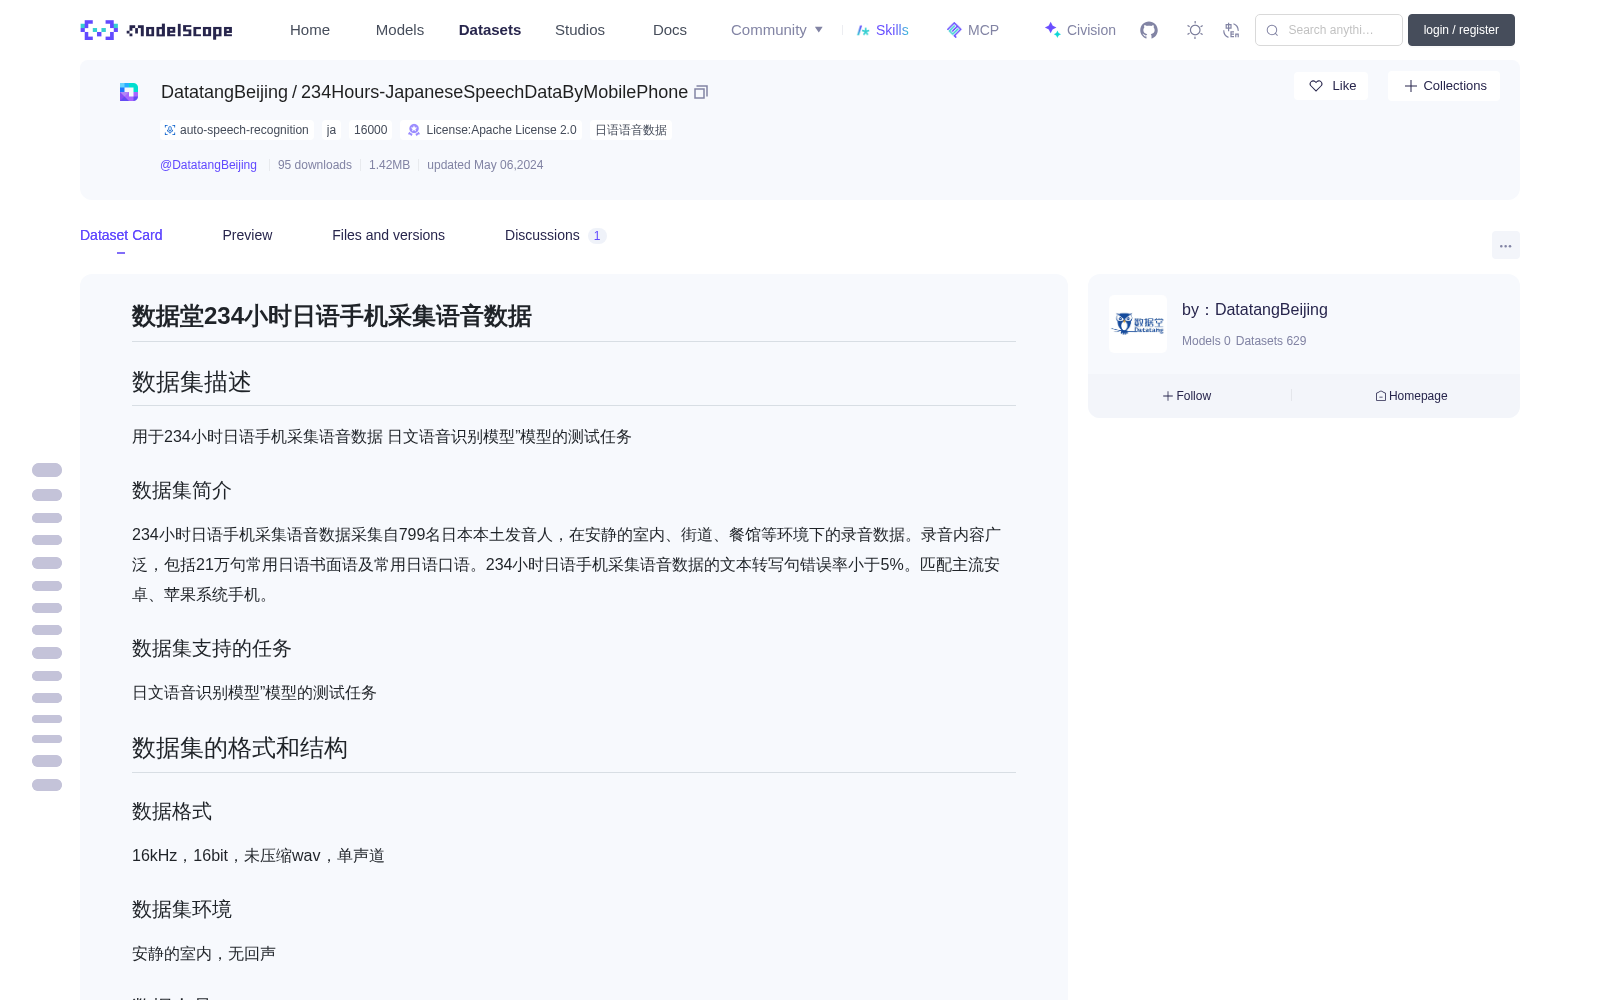Switch to Files and versions tab
Viewport: 1600px width, 1000px height.
pos(388,235)
